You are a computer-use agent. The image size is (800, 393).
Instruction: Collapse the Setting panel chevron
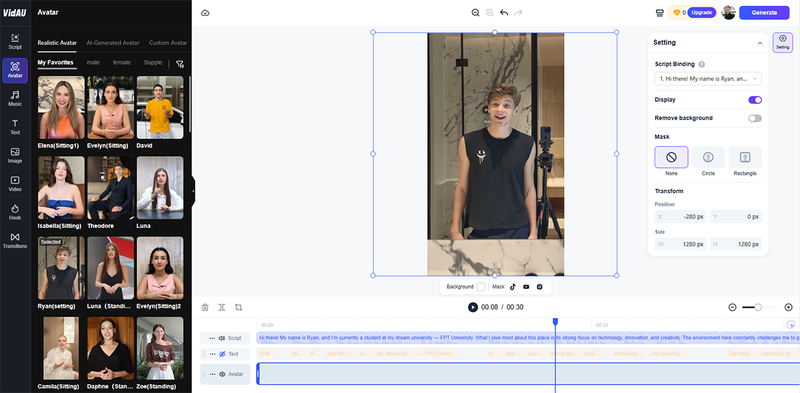760,43
